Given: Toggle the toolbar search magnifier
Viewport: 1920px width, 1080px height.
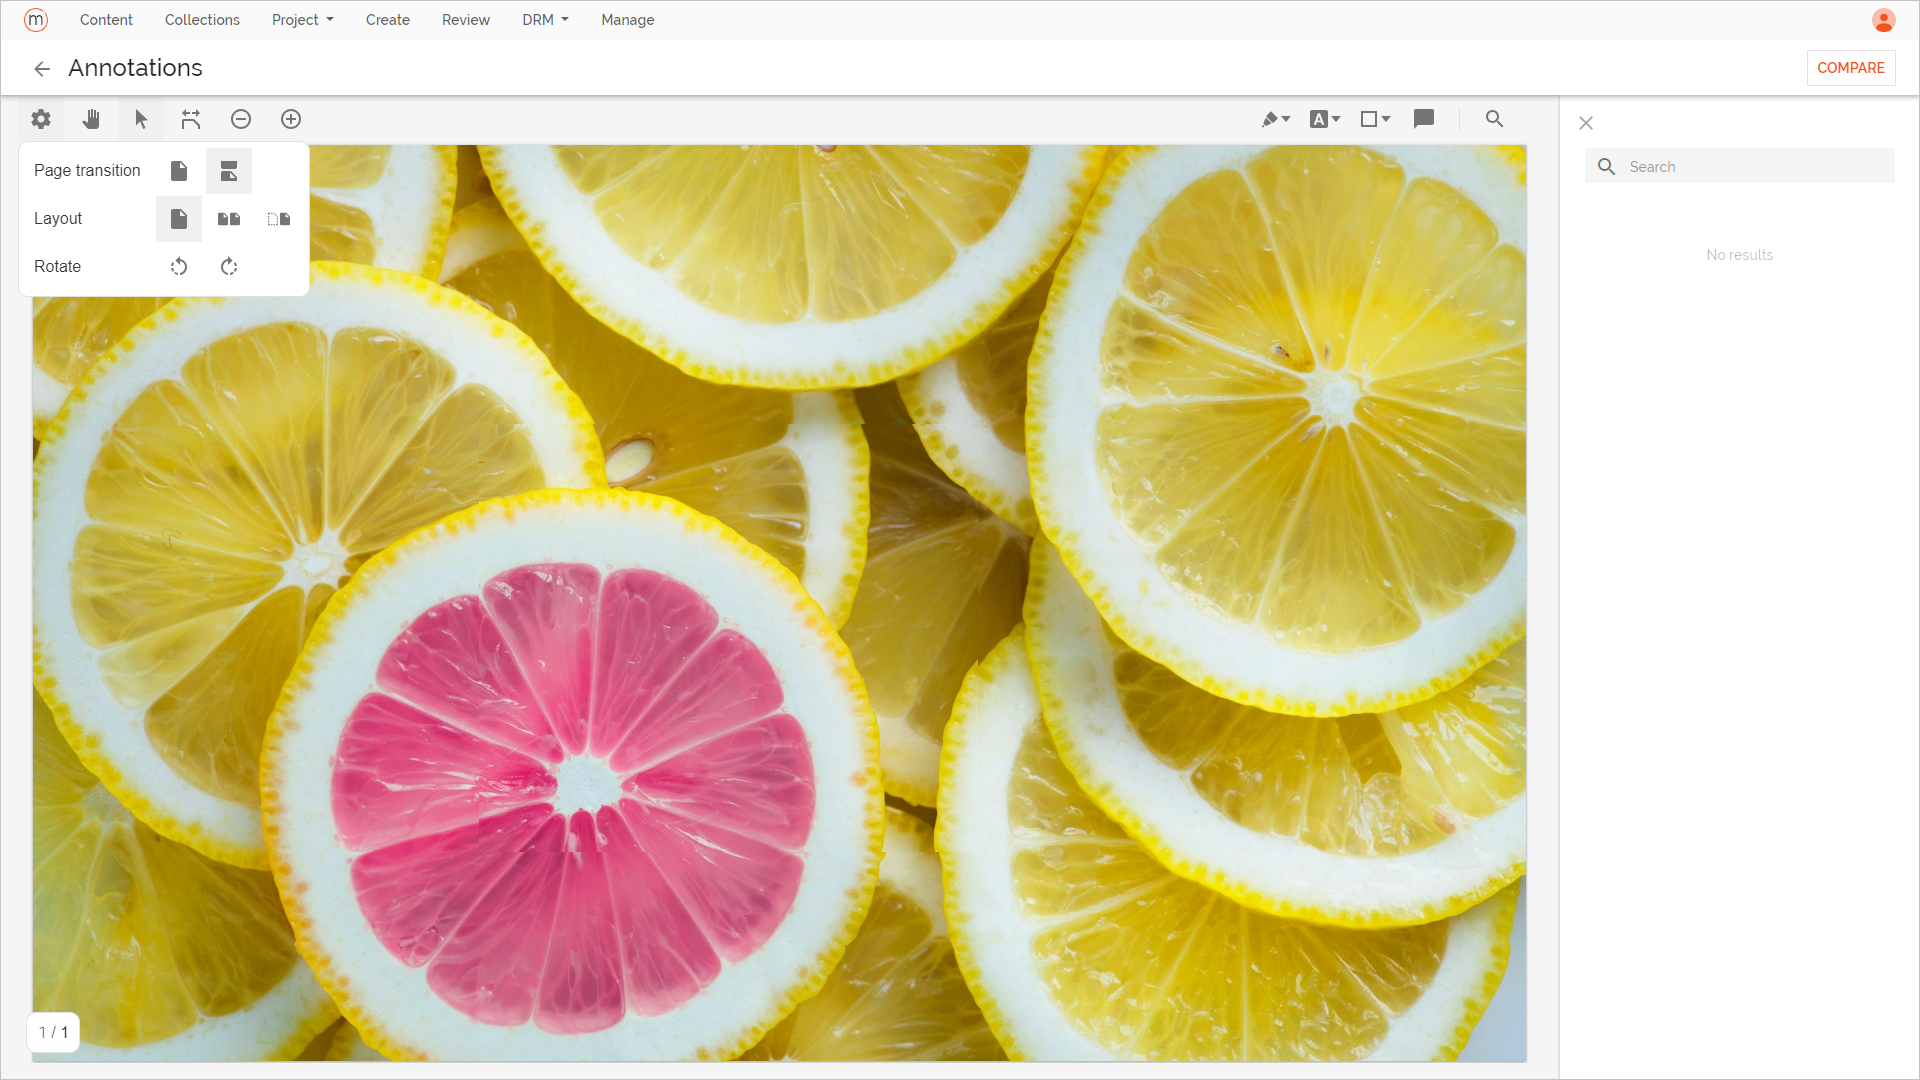Looking at the screenshot, I should point(1494,119).
